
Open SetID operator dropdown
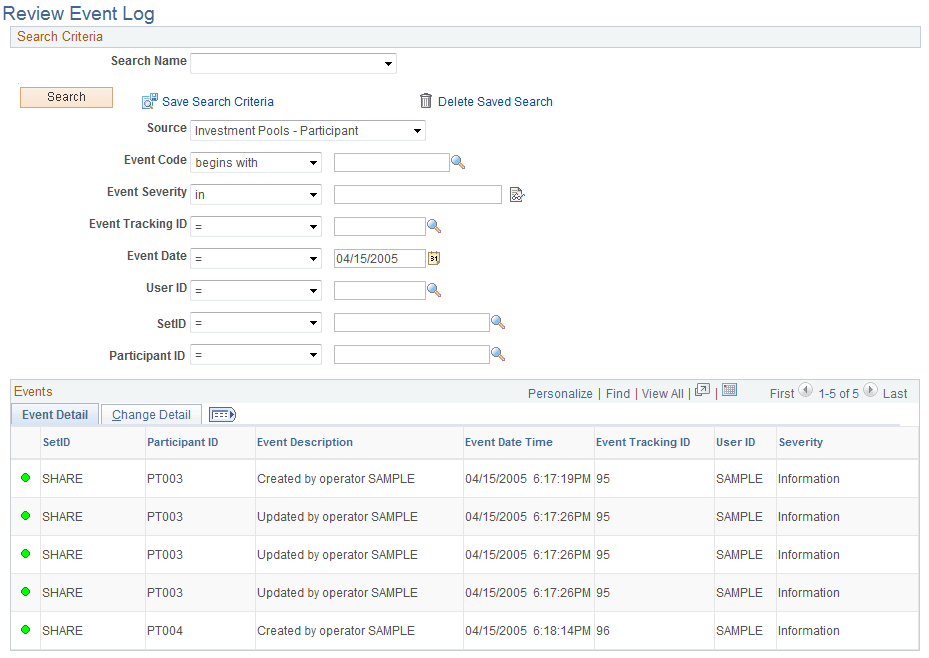(256, 323)
